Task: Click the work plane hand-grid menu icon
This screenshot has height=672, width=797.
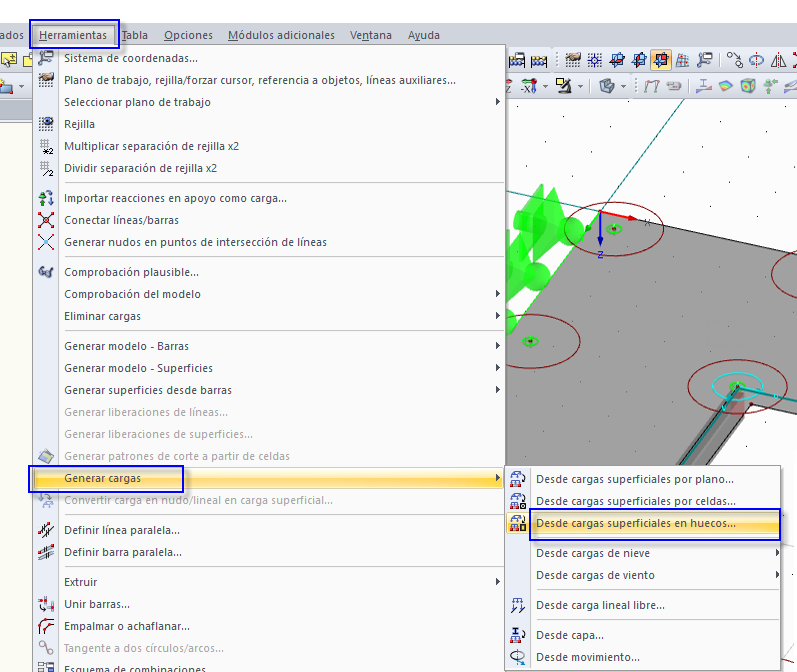Action: (x=46, y=80)
